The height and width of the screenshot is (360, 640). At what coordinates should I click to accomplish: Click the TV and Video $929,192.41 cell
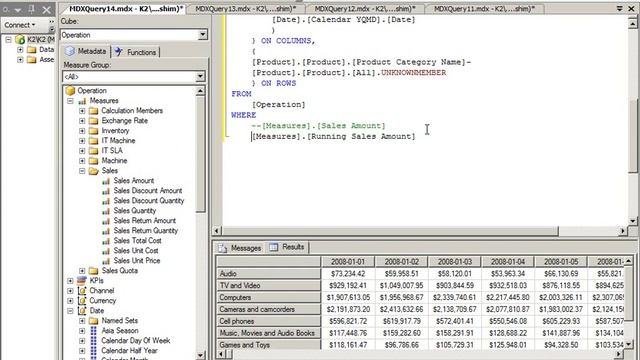348,285
